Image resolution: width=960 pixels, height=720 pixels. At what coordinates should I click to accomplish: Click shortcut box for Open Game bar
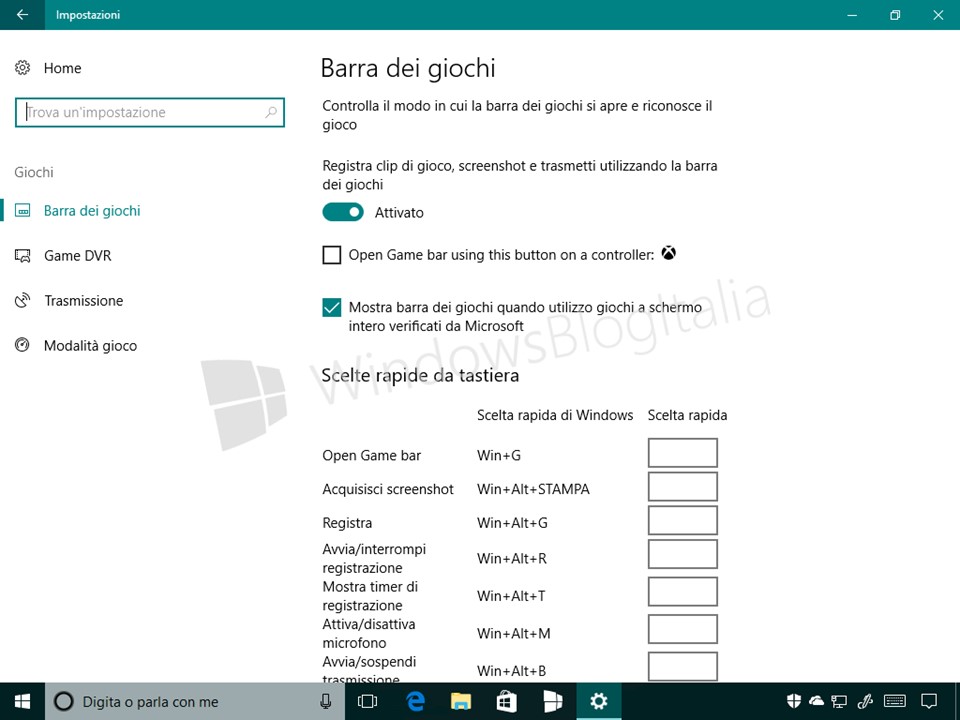tap(683, 453)
